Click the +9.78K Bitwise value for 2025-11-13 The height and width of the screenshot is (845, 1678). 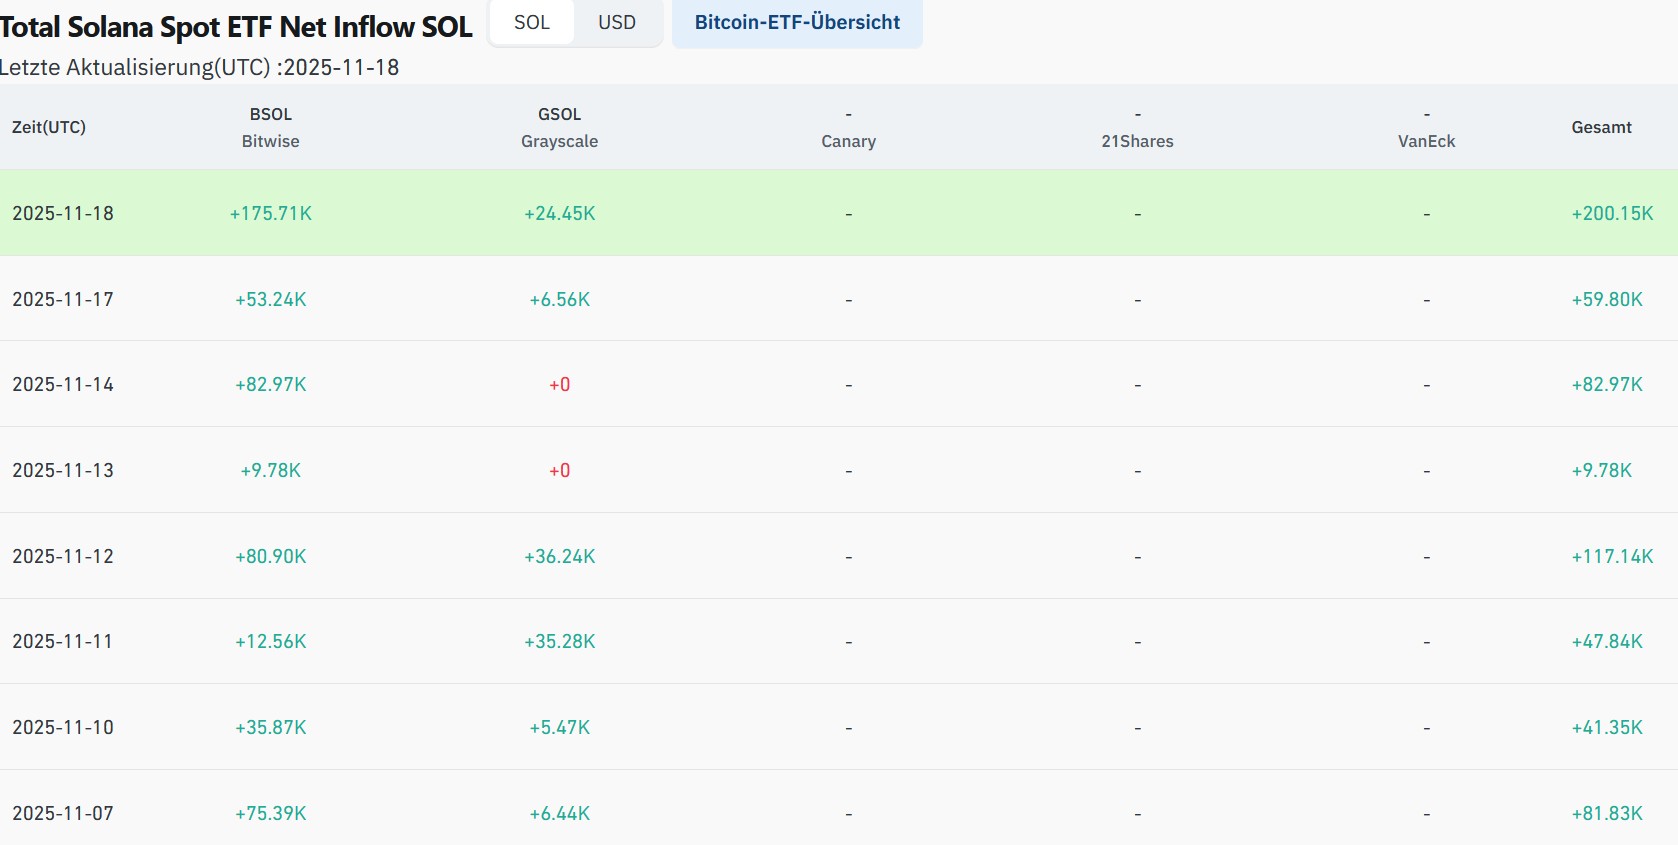tap(271, 470)
